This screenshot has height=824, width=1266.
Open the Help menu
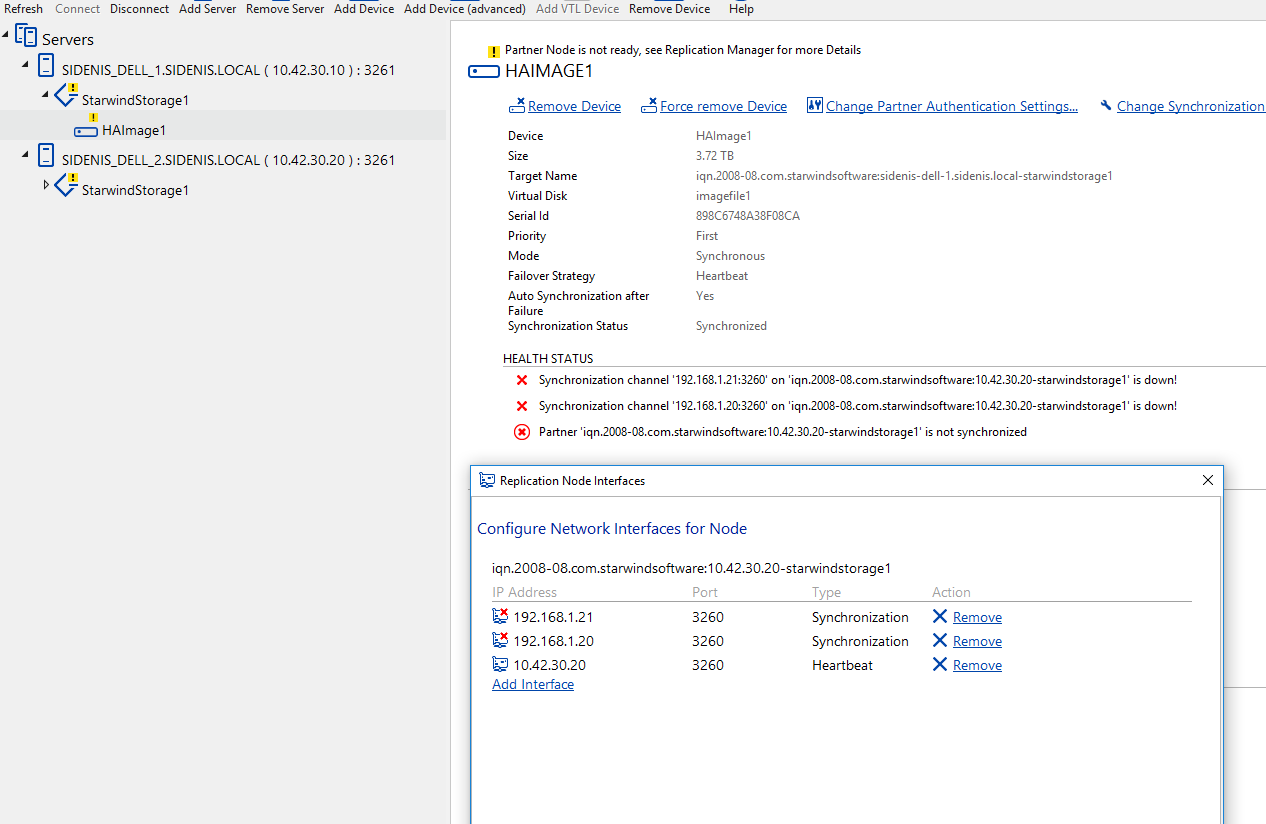point(741,9)
